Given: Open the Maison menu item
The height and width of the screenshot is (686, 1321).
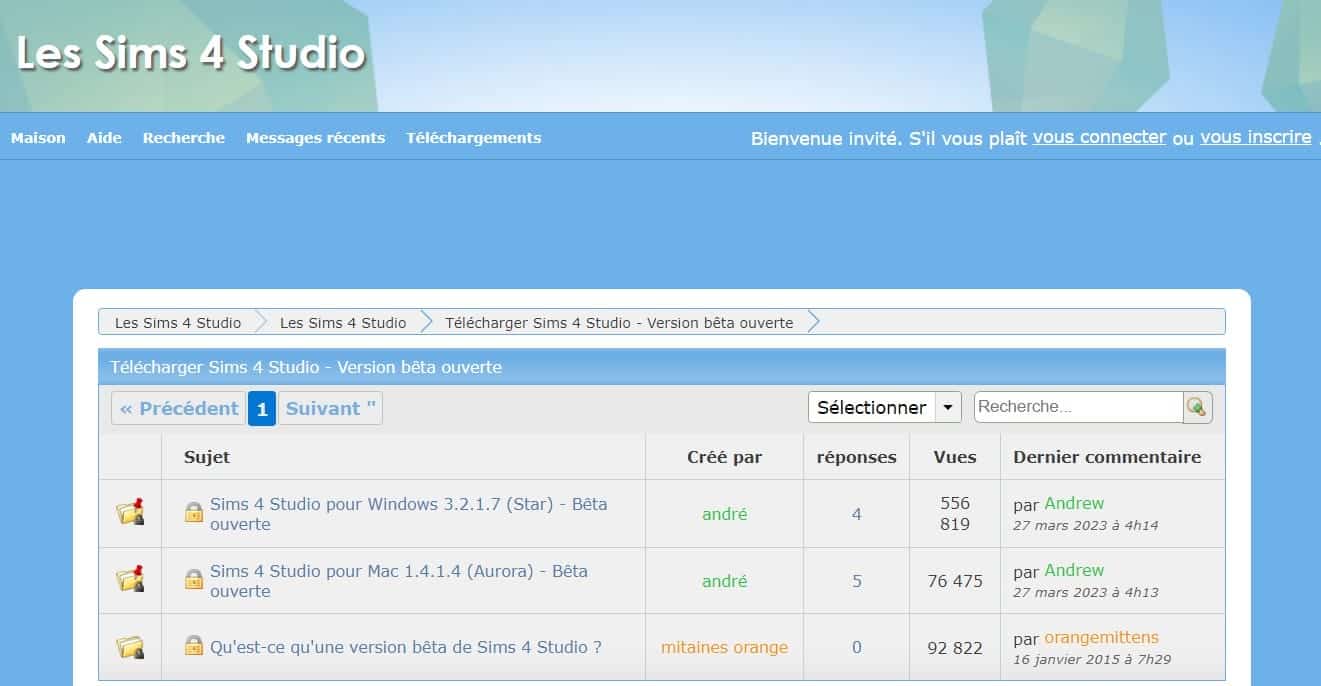Looking at the screenshot, I should (x=37, y=138).
